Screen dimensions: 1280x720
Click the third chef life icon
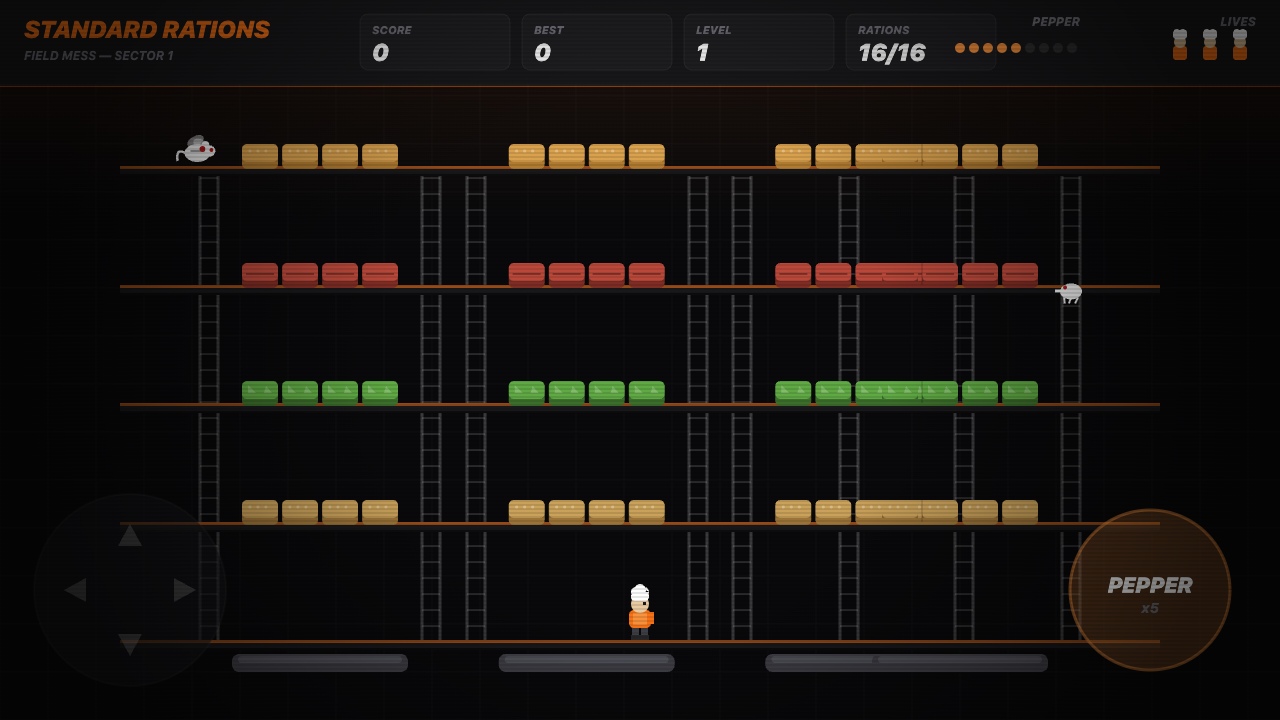[1240, 45]
